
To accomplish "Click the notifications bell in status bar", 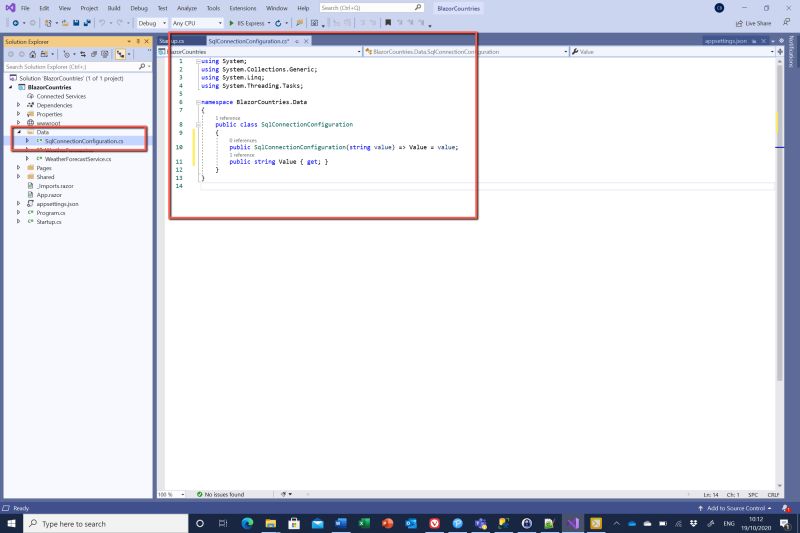I will [786, 508].
